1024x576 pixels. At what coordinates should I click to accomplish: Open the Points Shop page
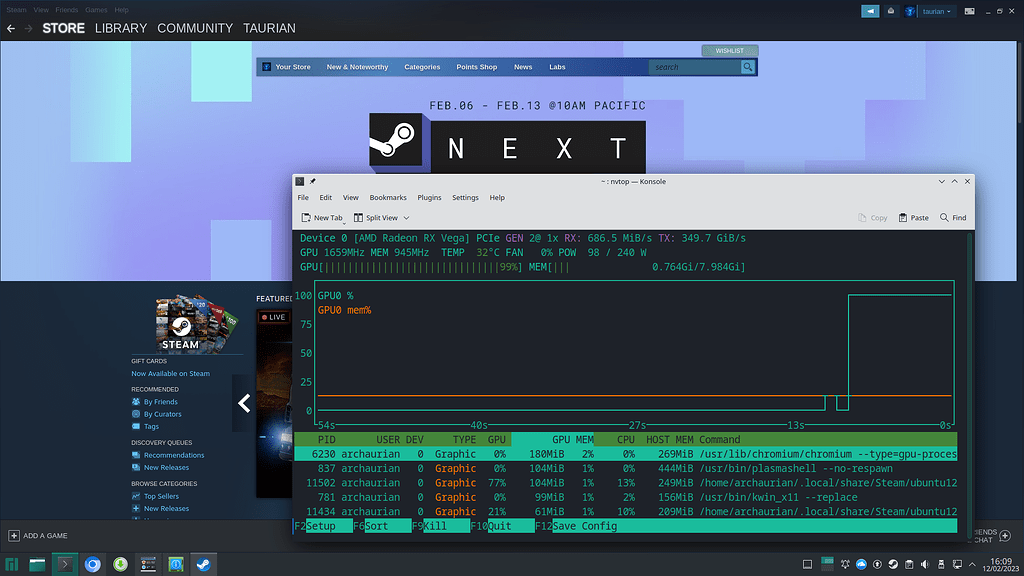click(477, 67)
